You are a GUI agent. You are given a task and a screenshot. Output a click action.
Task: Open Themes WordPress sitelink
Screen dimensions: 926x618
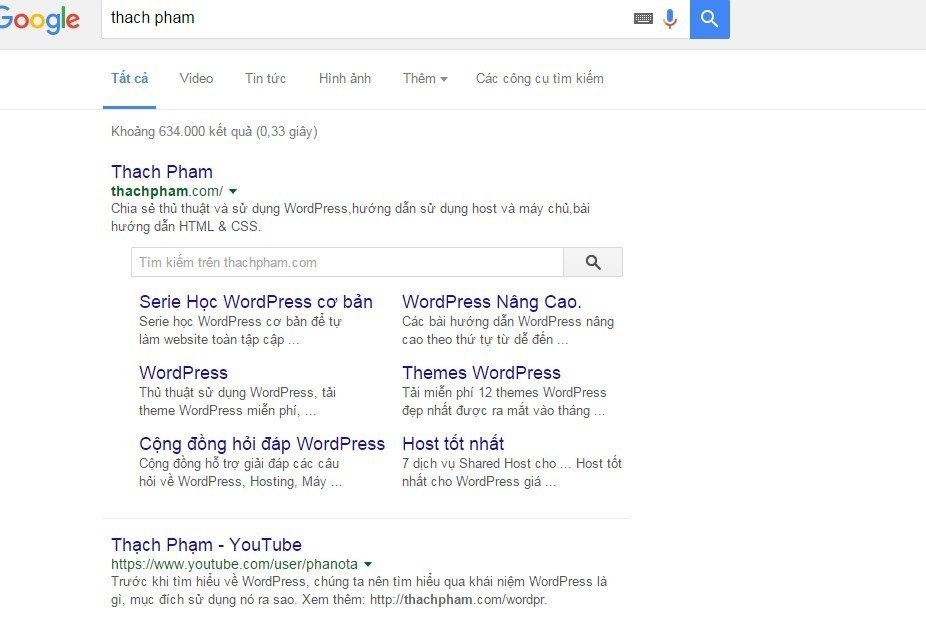[481, 373]
